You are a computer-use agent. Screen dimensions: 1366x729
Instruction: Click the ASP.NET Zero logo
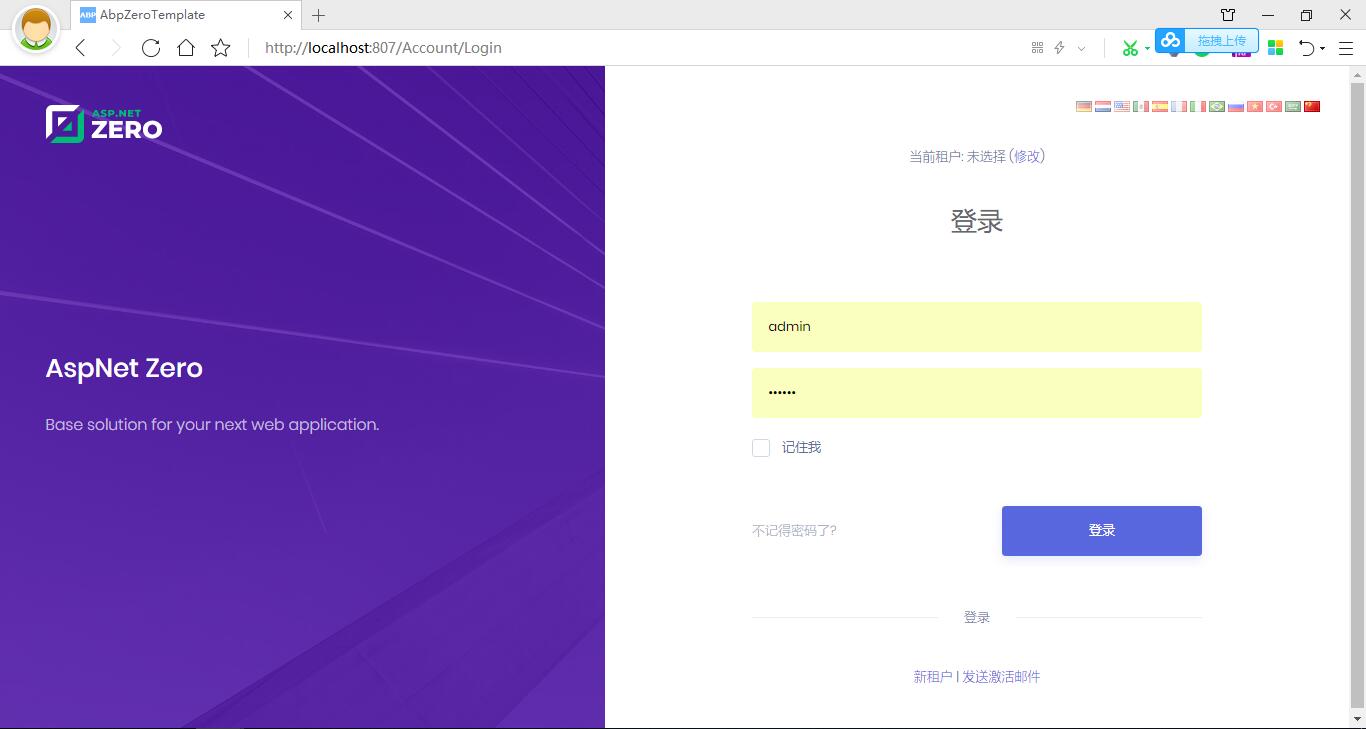pyautogui.click(x=104, y=124)
